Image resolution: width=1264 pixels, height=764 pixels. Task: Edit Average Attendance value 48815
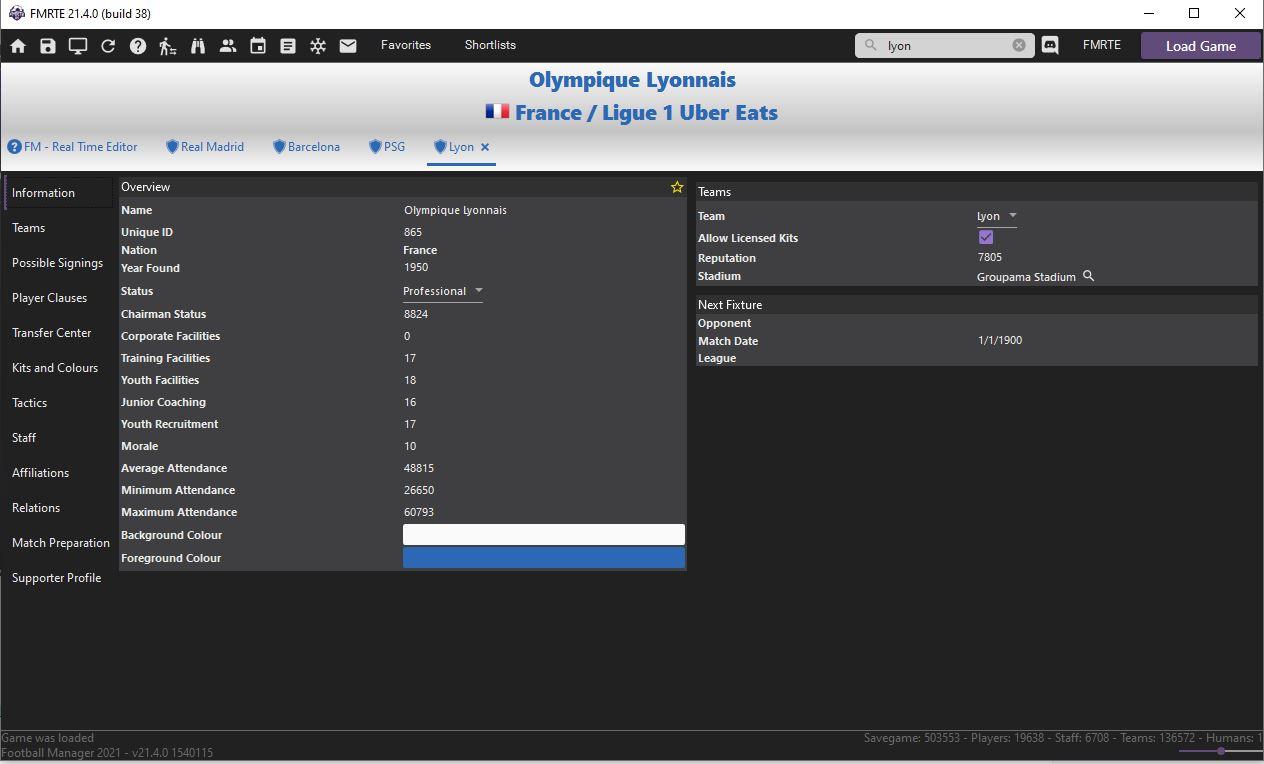pos(419,468)
